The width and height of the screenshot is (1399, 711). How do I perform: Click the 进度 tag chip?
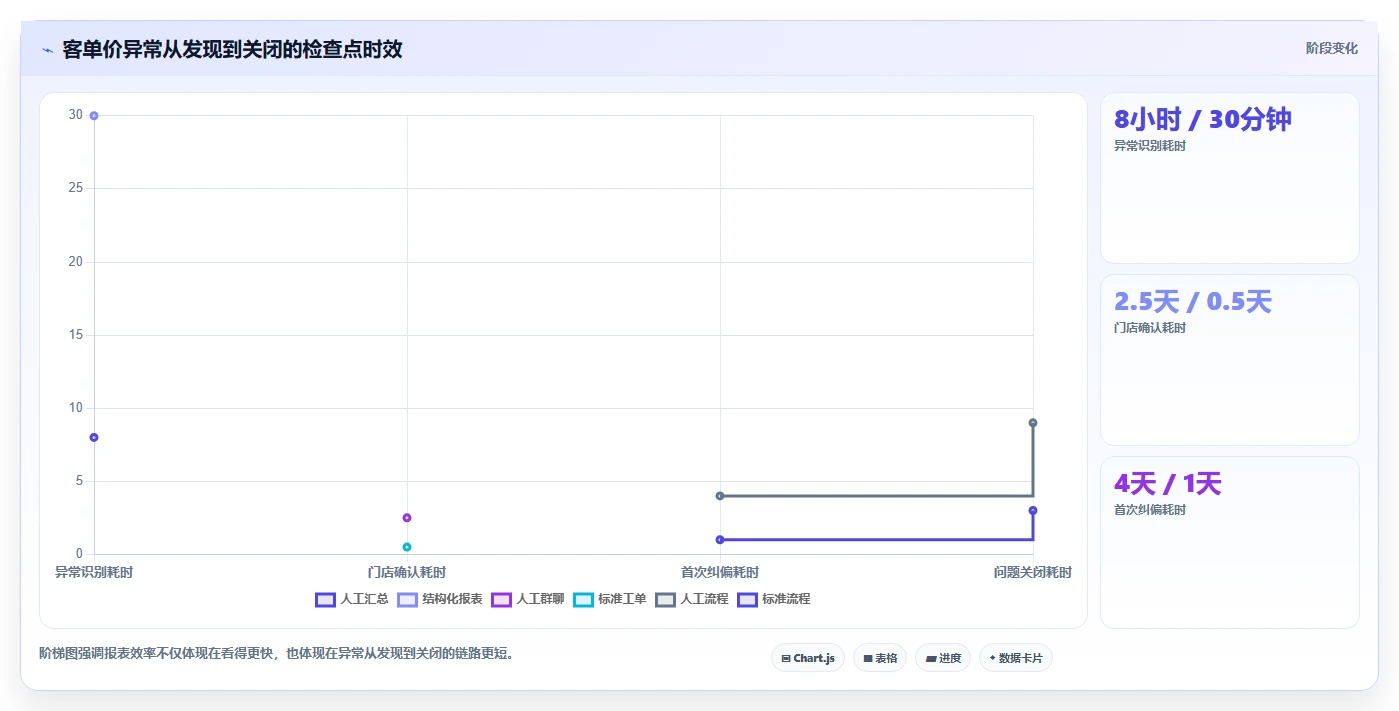click(x=943, y=658)
